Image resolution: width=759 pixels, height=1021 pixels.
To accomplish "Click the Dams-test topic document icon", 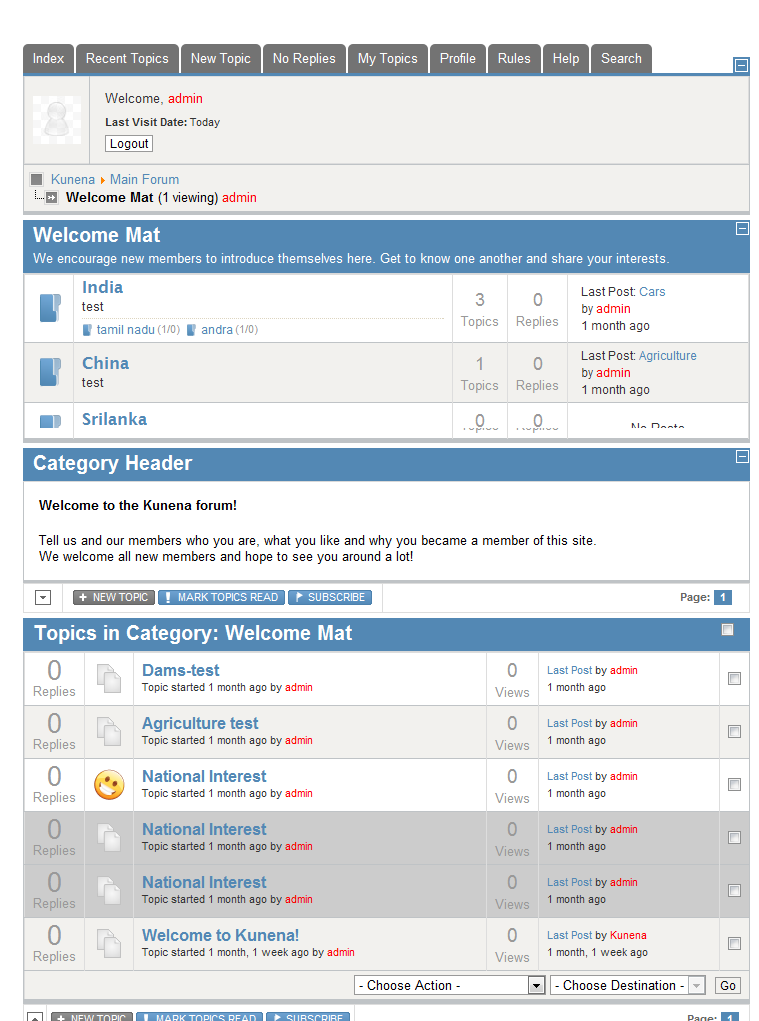I will coord(109,679).
